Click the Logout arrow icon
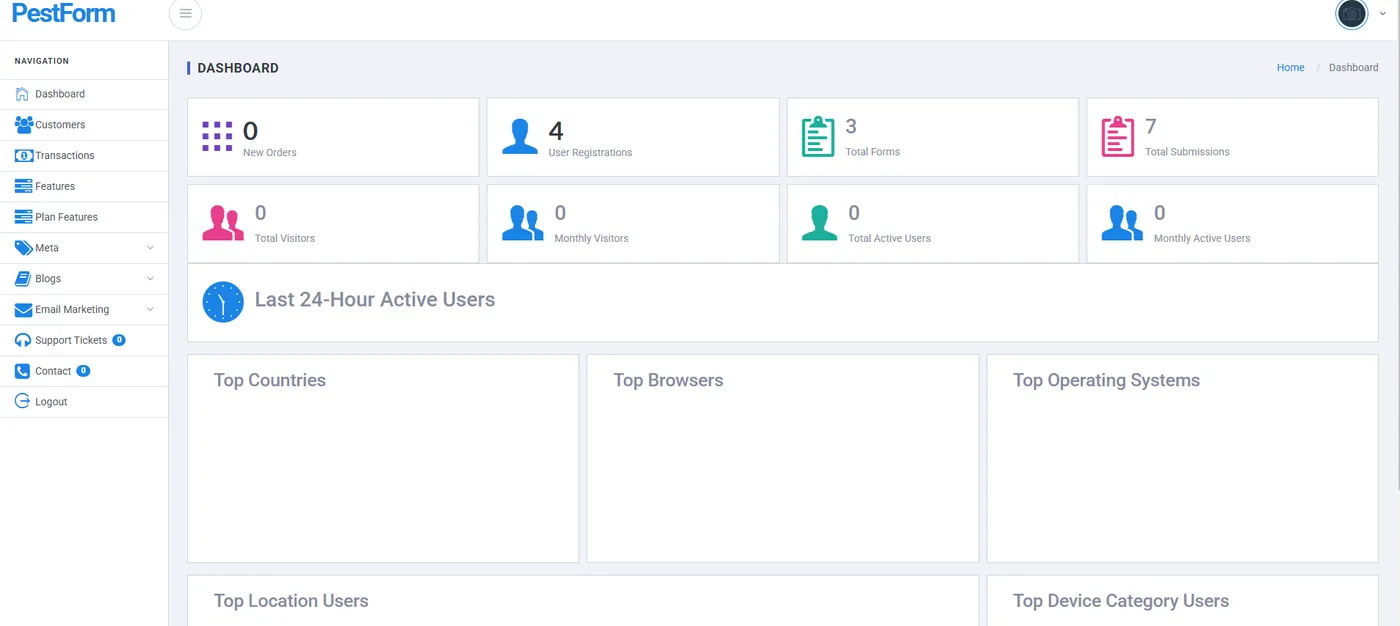Screen dimensions: 1400x626 tap(23, 402)
